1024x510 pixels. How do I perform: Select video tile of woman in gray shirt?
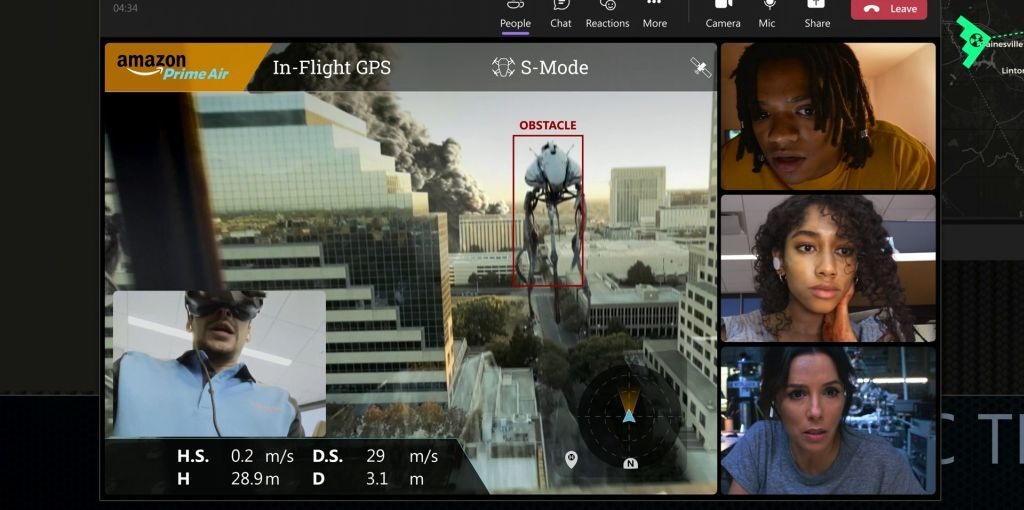tap(828, 420)
